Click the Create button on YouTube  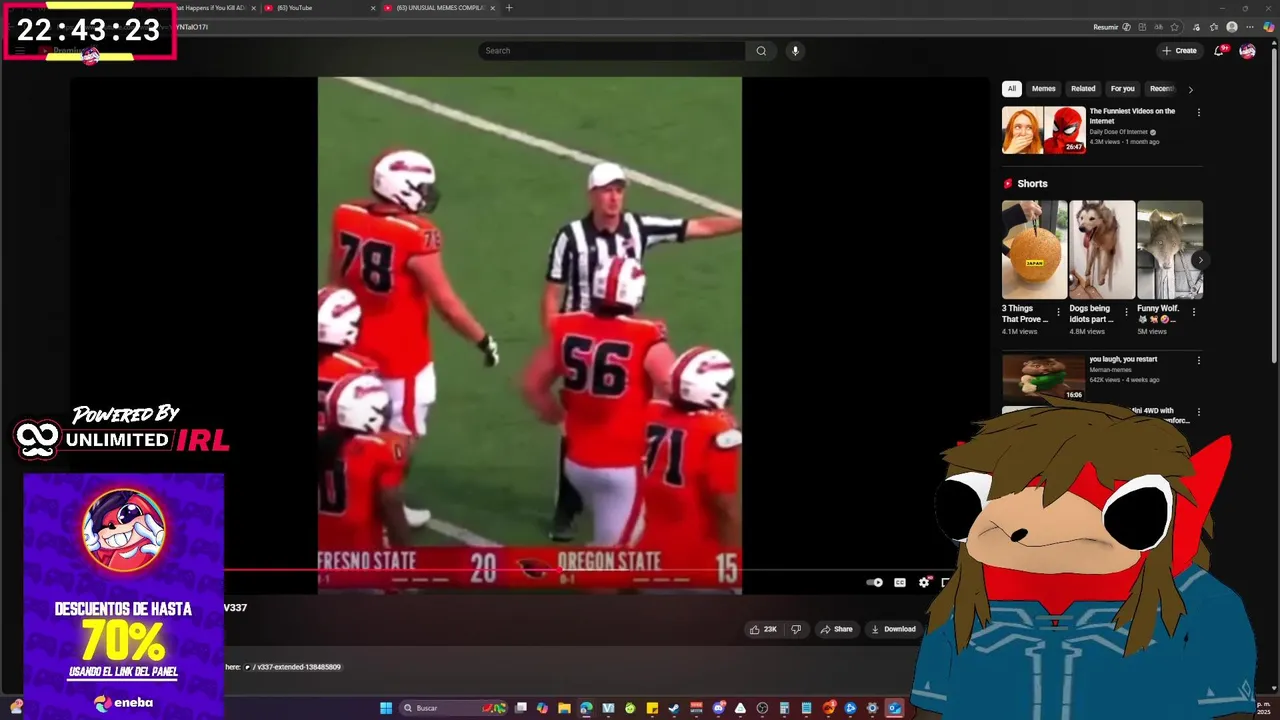(x=1179, y=51)
